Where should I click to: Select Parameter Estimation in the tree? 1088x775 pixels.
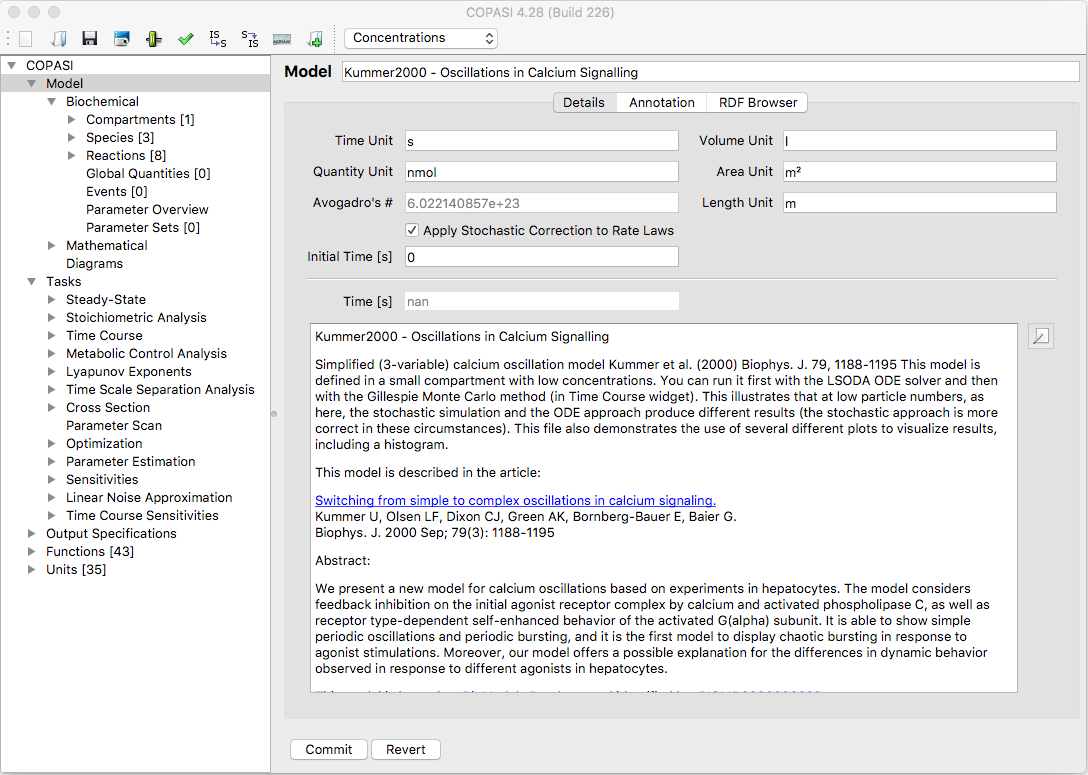(130, 462)
